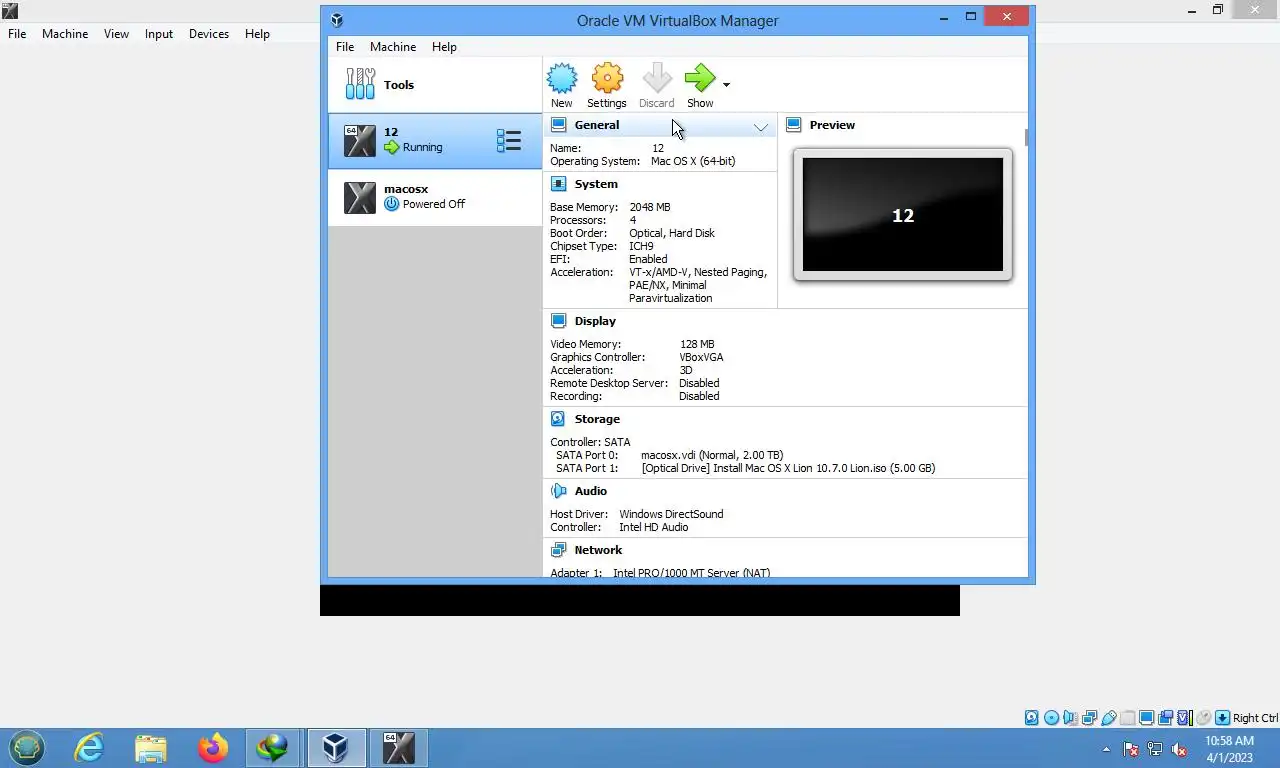The height and width of the screenshot is (768, 1280).
Task: Click the macosx.vdi hard disk entry
Action: (x=712, y=455)
